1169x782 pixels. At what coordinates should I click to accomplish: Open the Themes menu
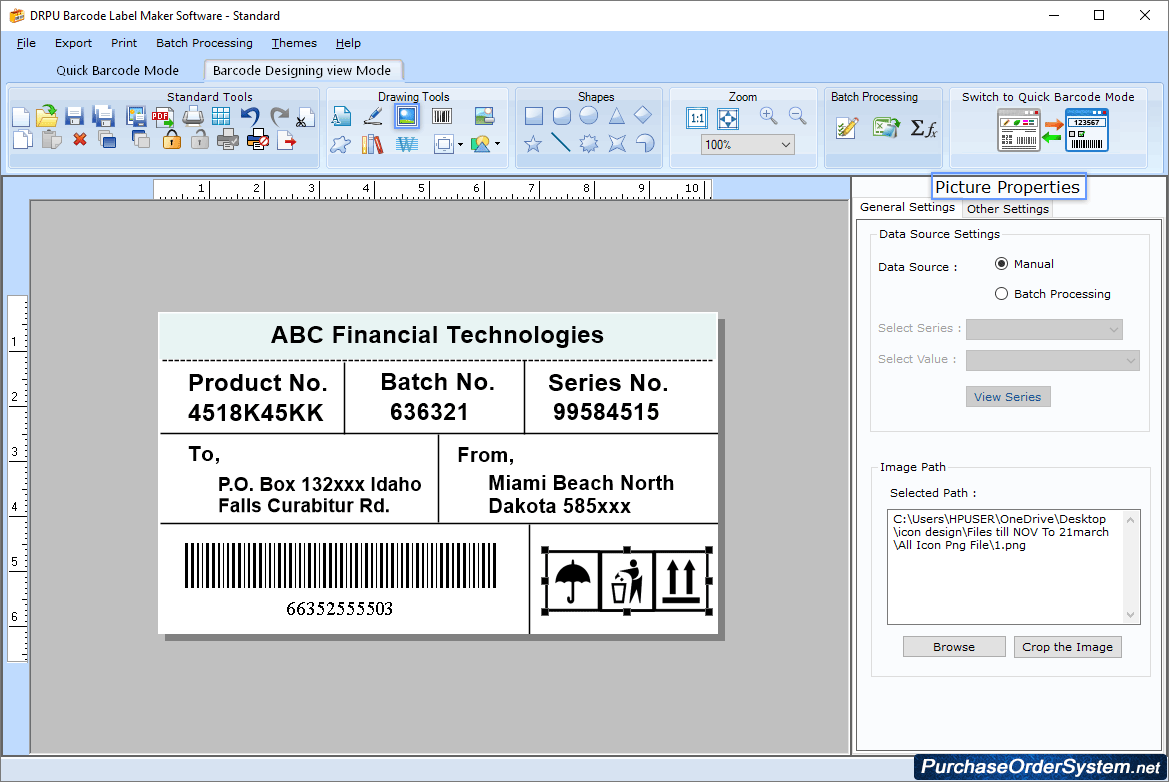pyautogui.click(x=294, y=43)
